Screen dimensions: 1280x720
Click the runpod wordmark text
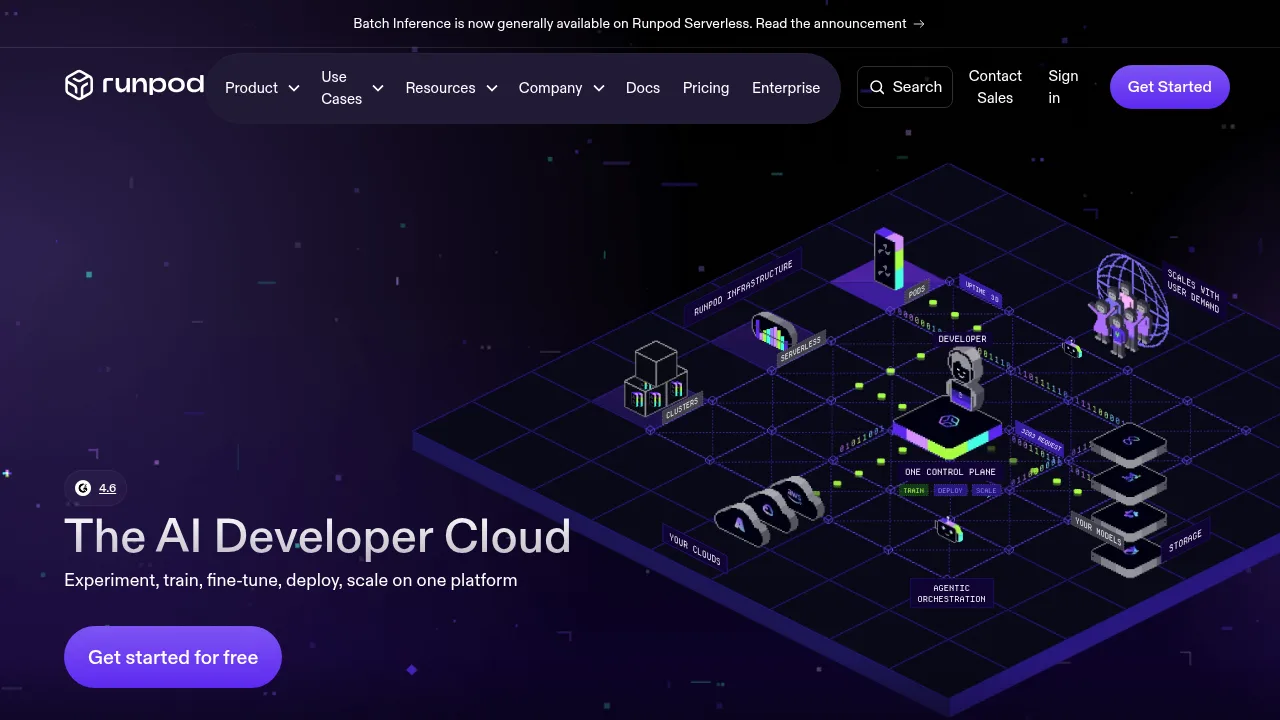(153, 85)
